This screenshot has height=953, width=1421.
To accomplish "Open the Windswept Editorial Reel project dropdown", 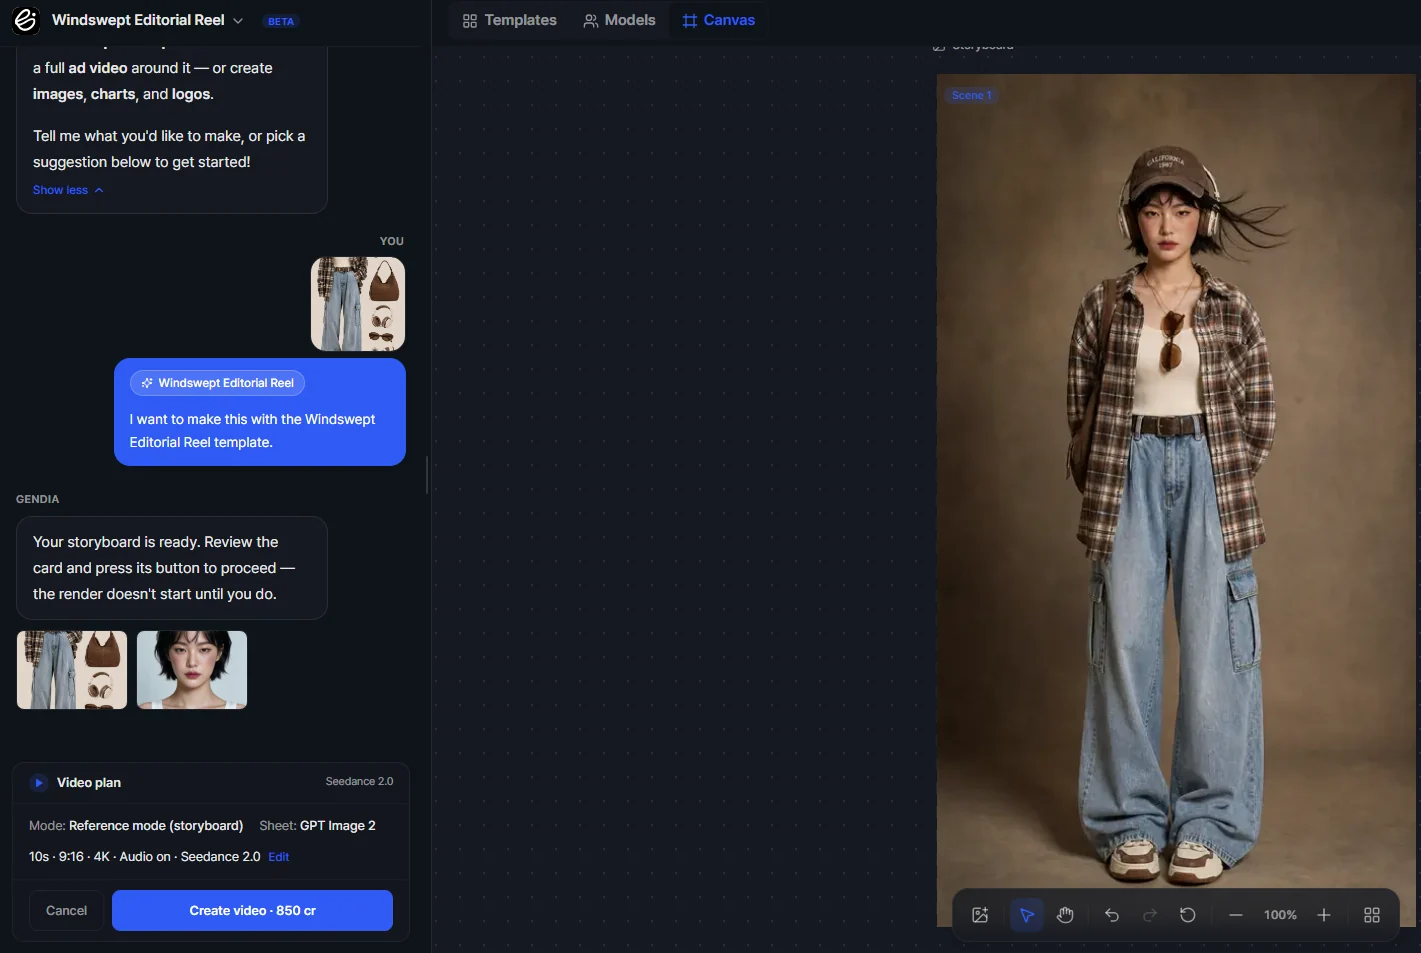I will pos(147,20).
